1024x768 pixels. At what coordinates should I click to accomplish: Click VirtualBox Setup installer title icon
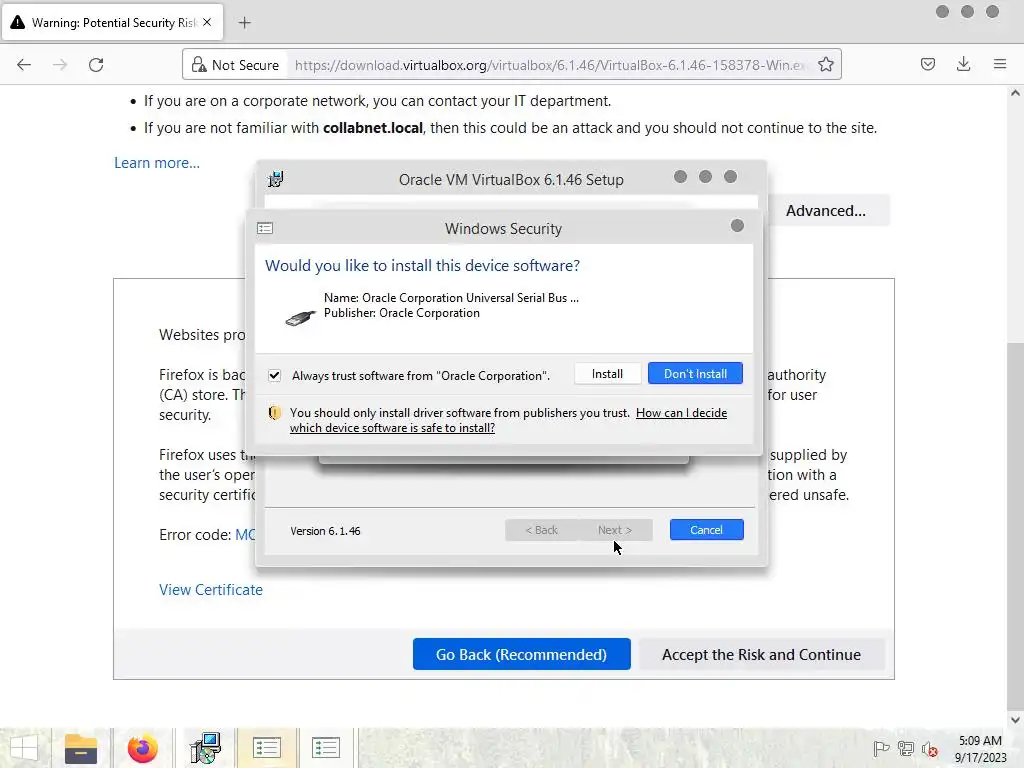click(276, 179)
